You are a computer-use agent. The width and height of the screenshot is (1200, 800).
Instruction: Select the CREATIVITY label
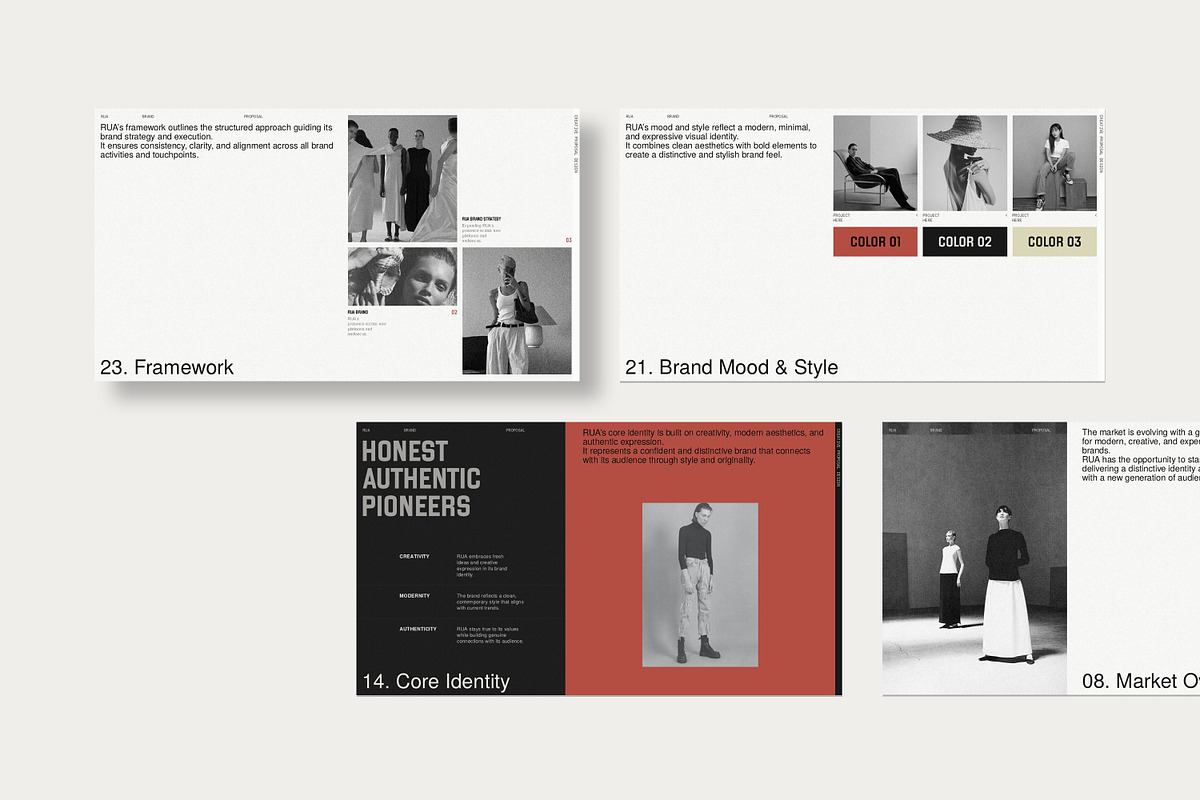point(414,556)
